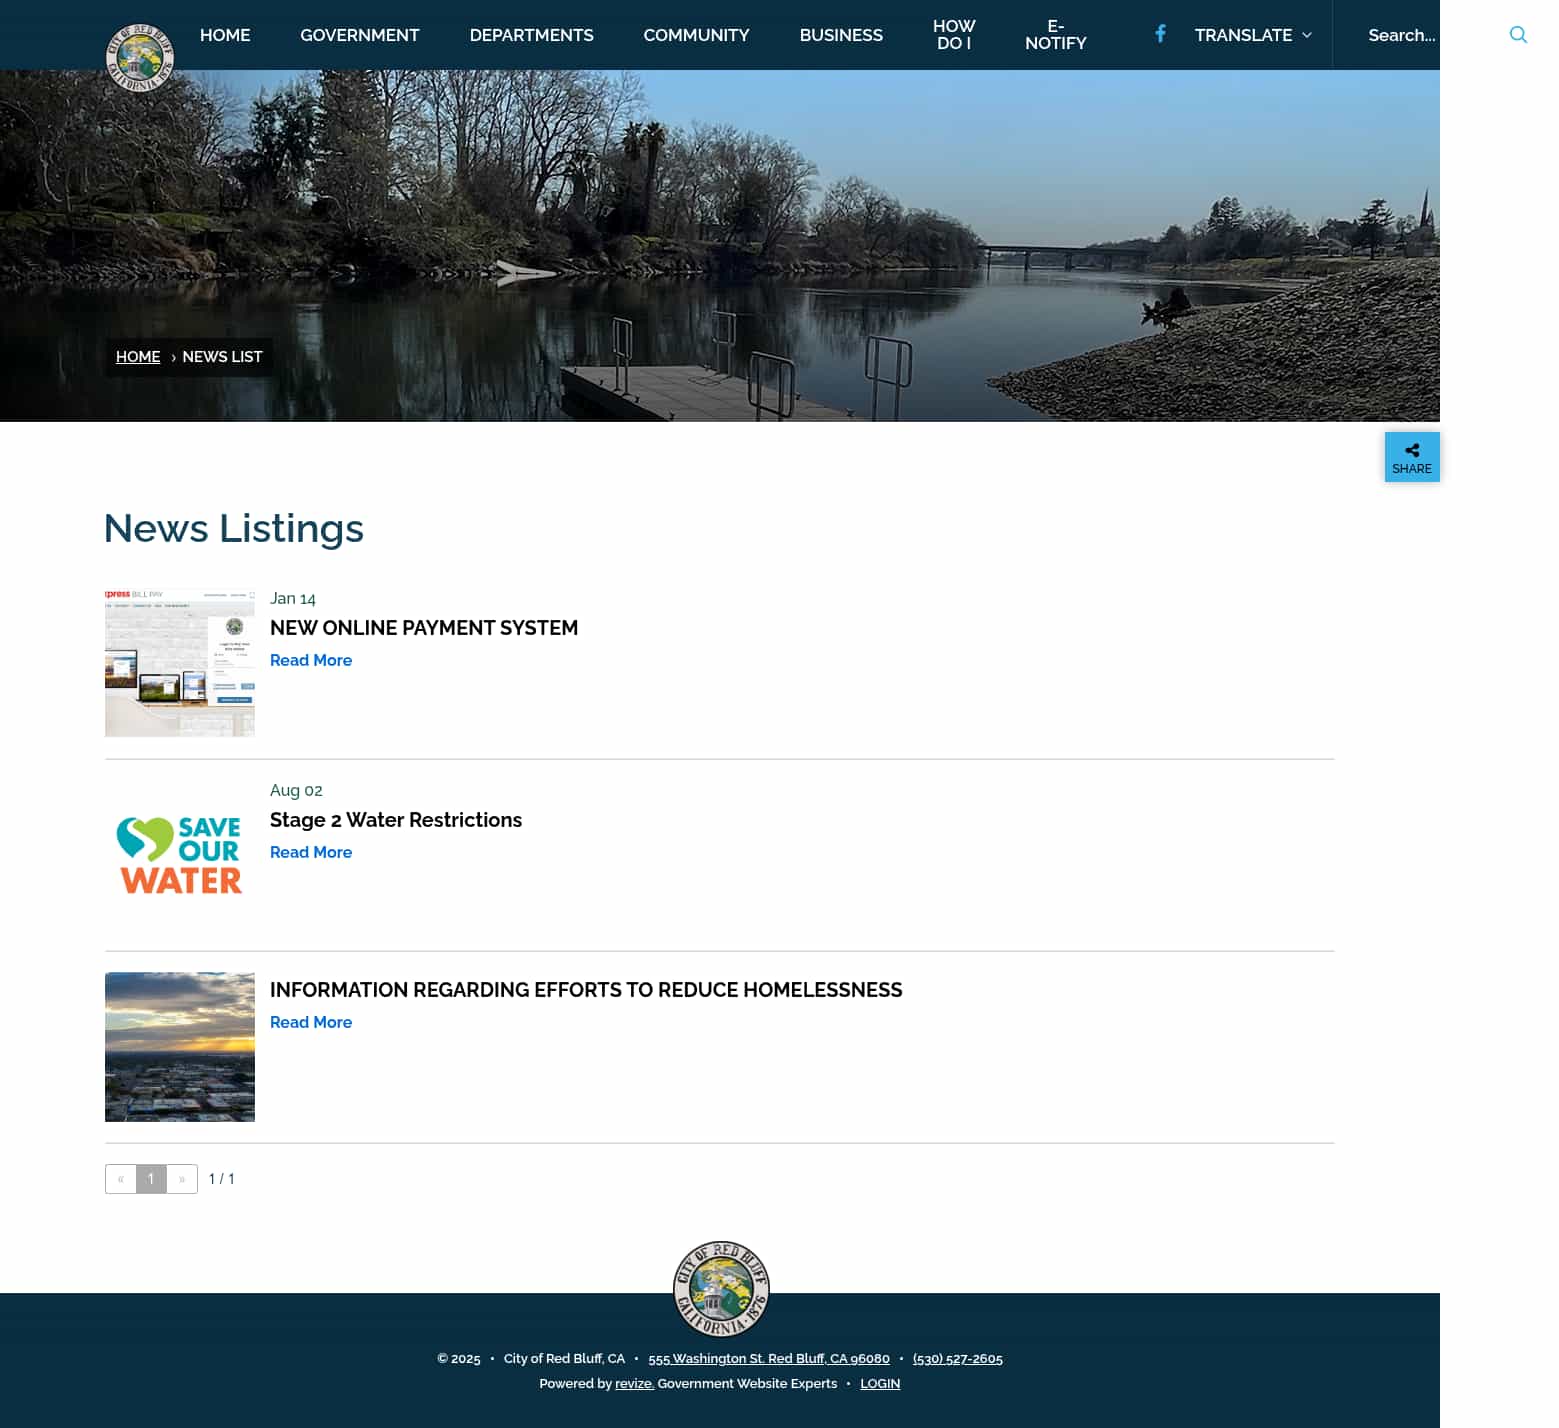Read More about reducing homelessness efforts

[x=311, y=1023]
